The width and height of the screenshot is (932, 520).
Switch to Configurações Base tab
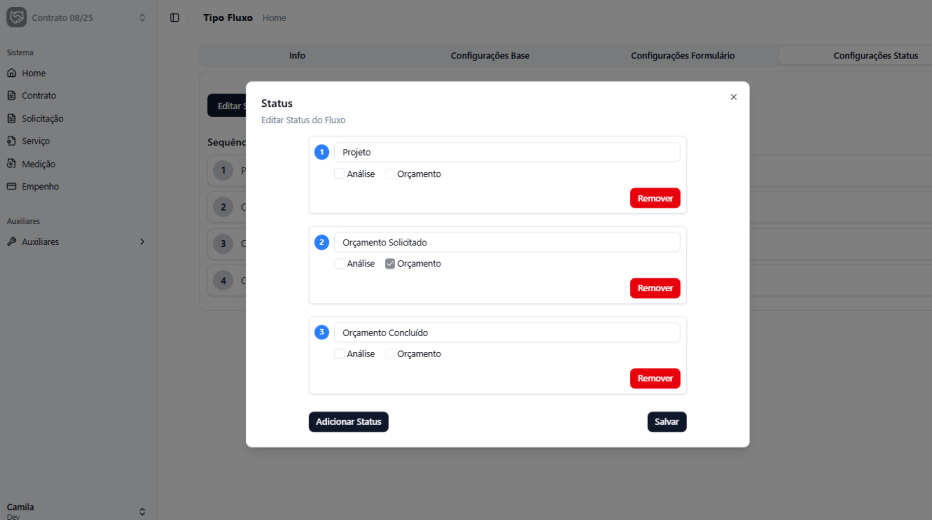click(490, 56)
